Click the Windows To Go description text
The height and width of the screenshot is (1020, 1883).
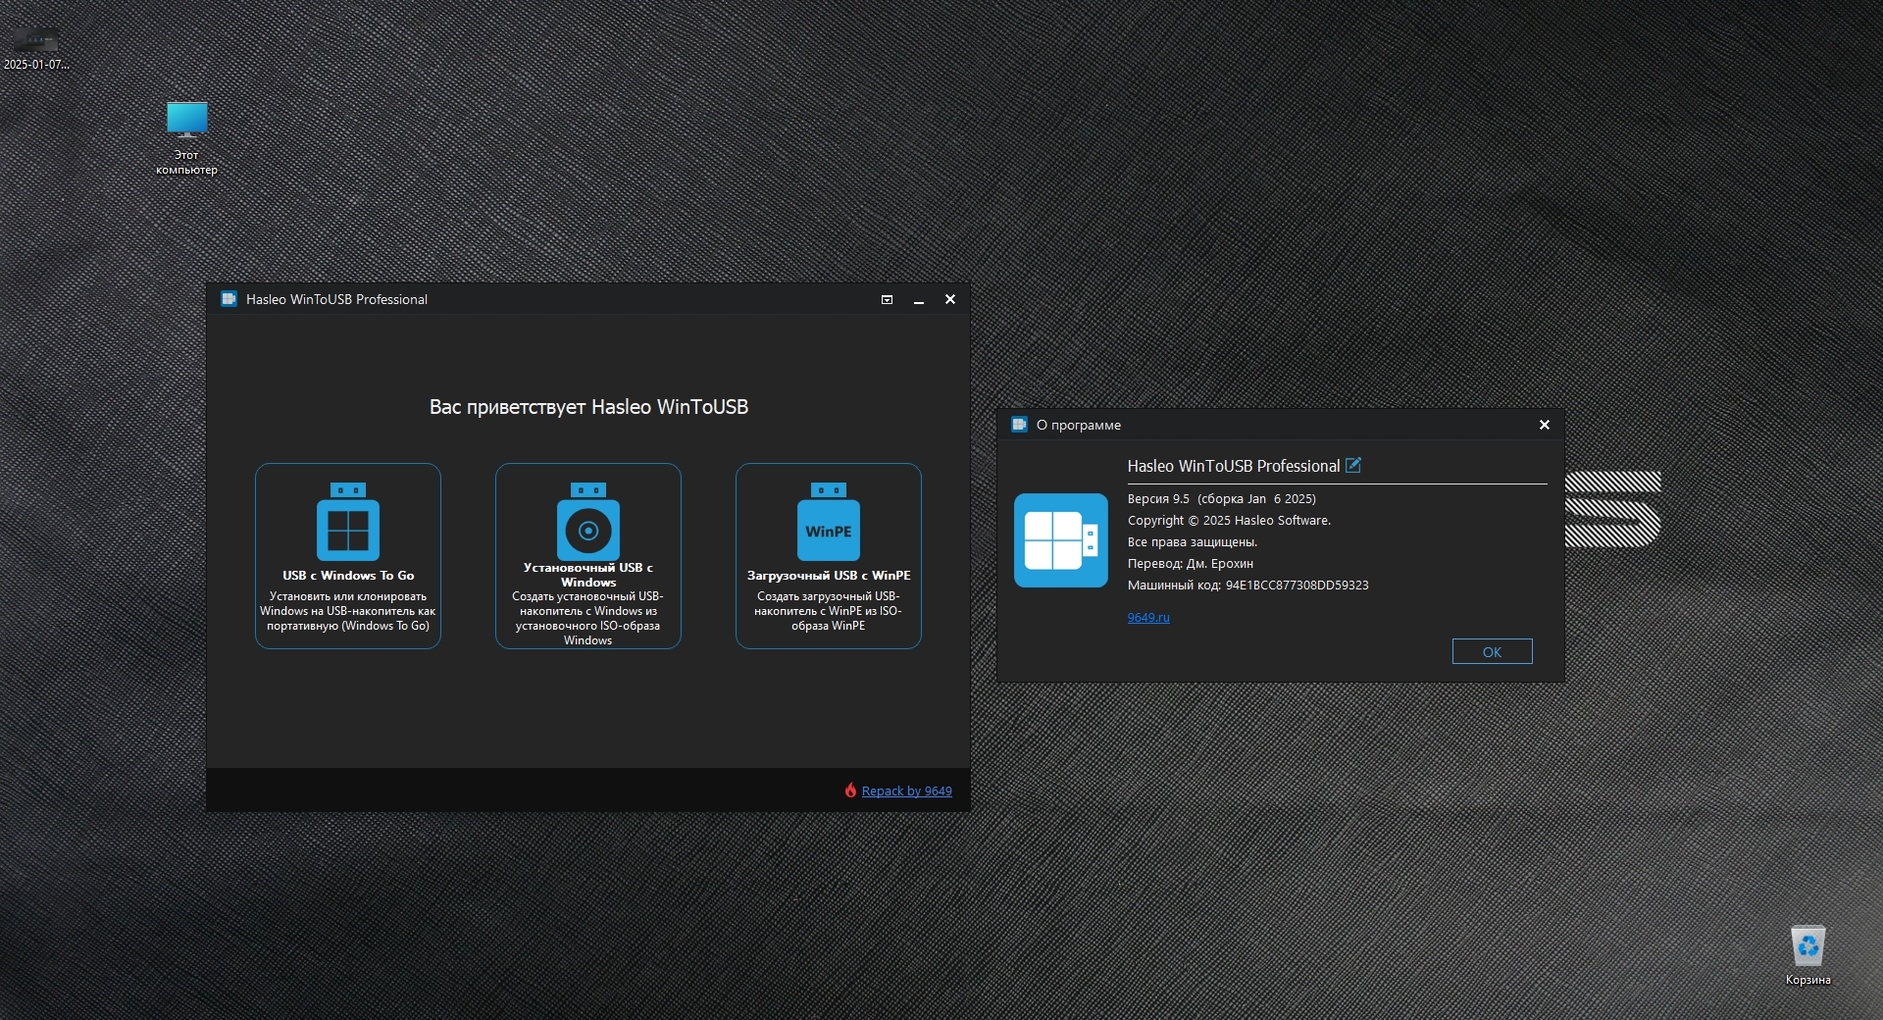click(x=348, y=611)
